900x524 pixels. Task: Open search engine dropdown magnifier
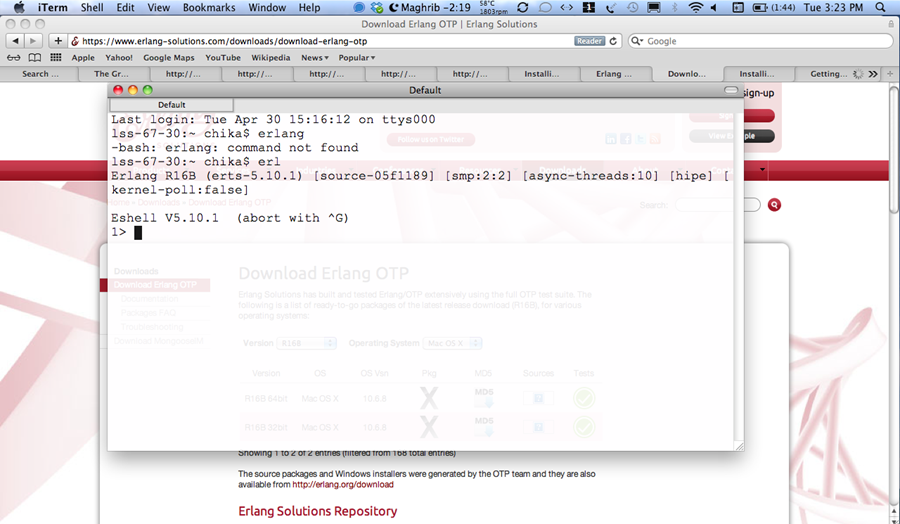click(x=637, y=41)
